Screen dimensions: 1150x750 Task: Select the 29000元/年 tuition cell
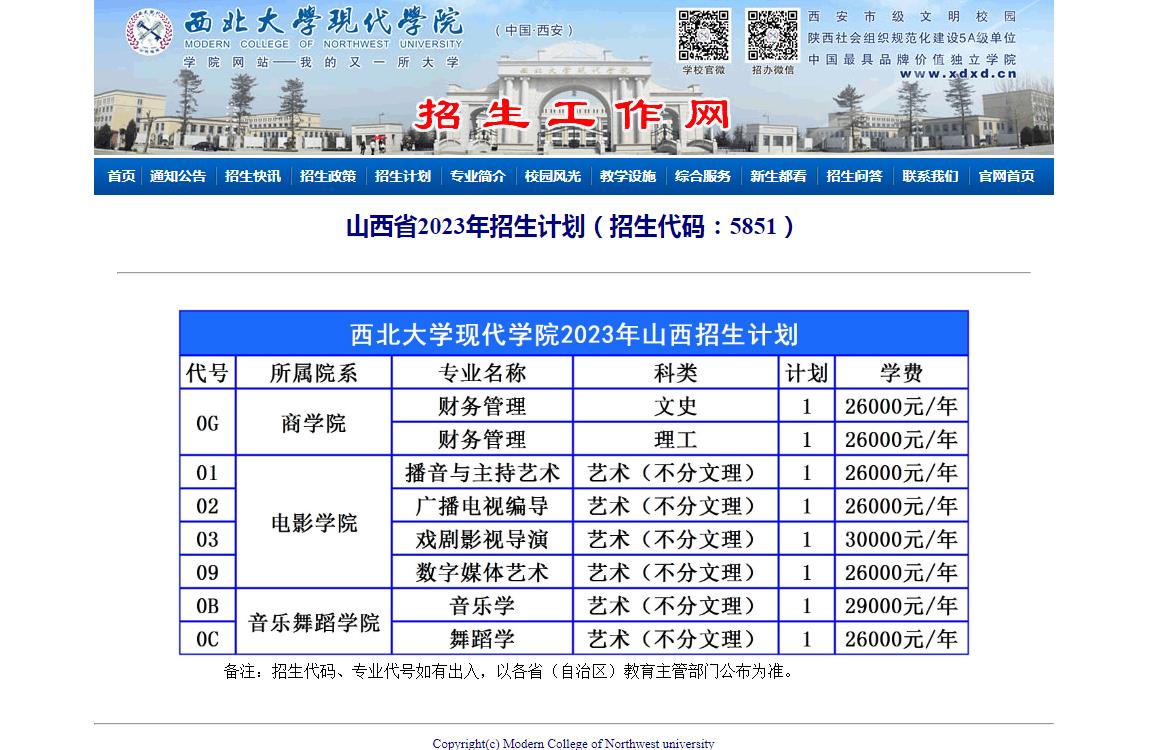[x=901, y=606]
